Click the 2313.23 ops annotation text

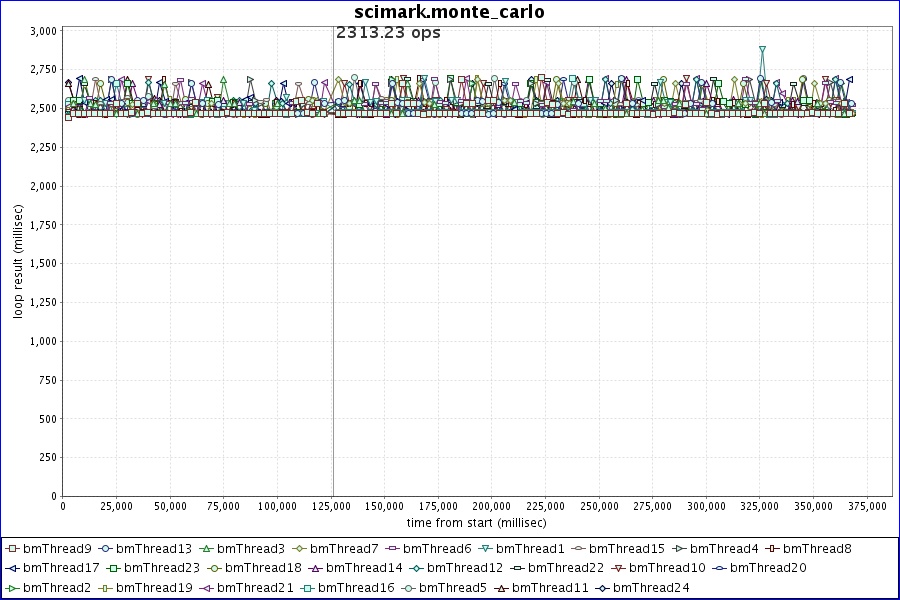click(388, 32)
